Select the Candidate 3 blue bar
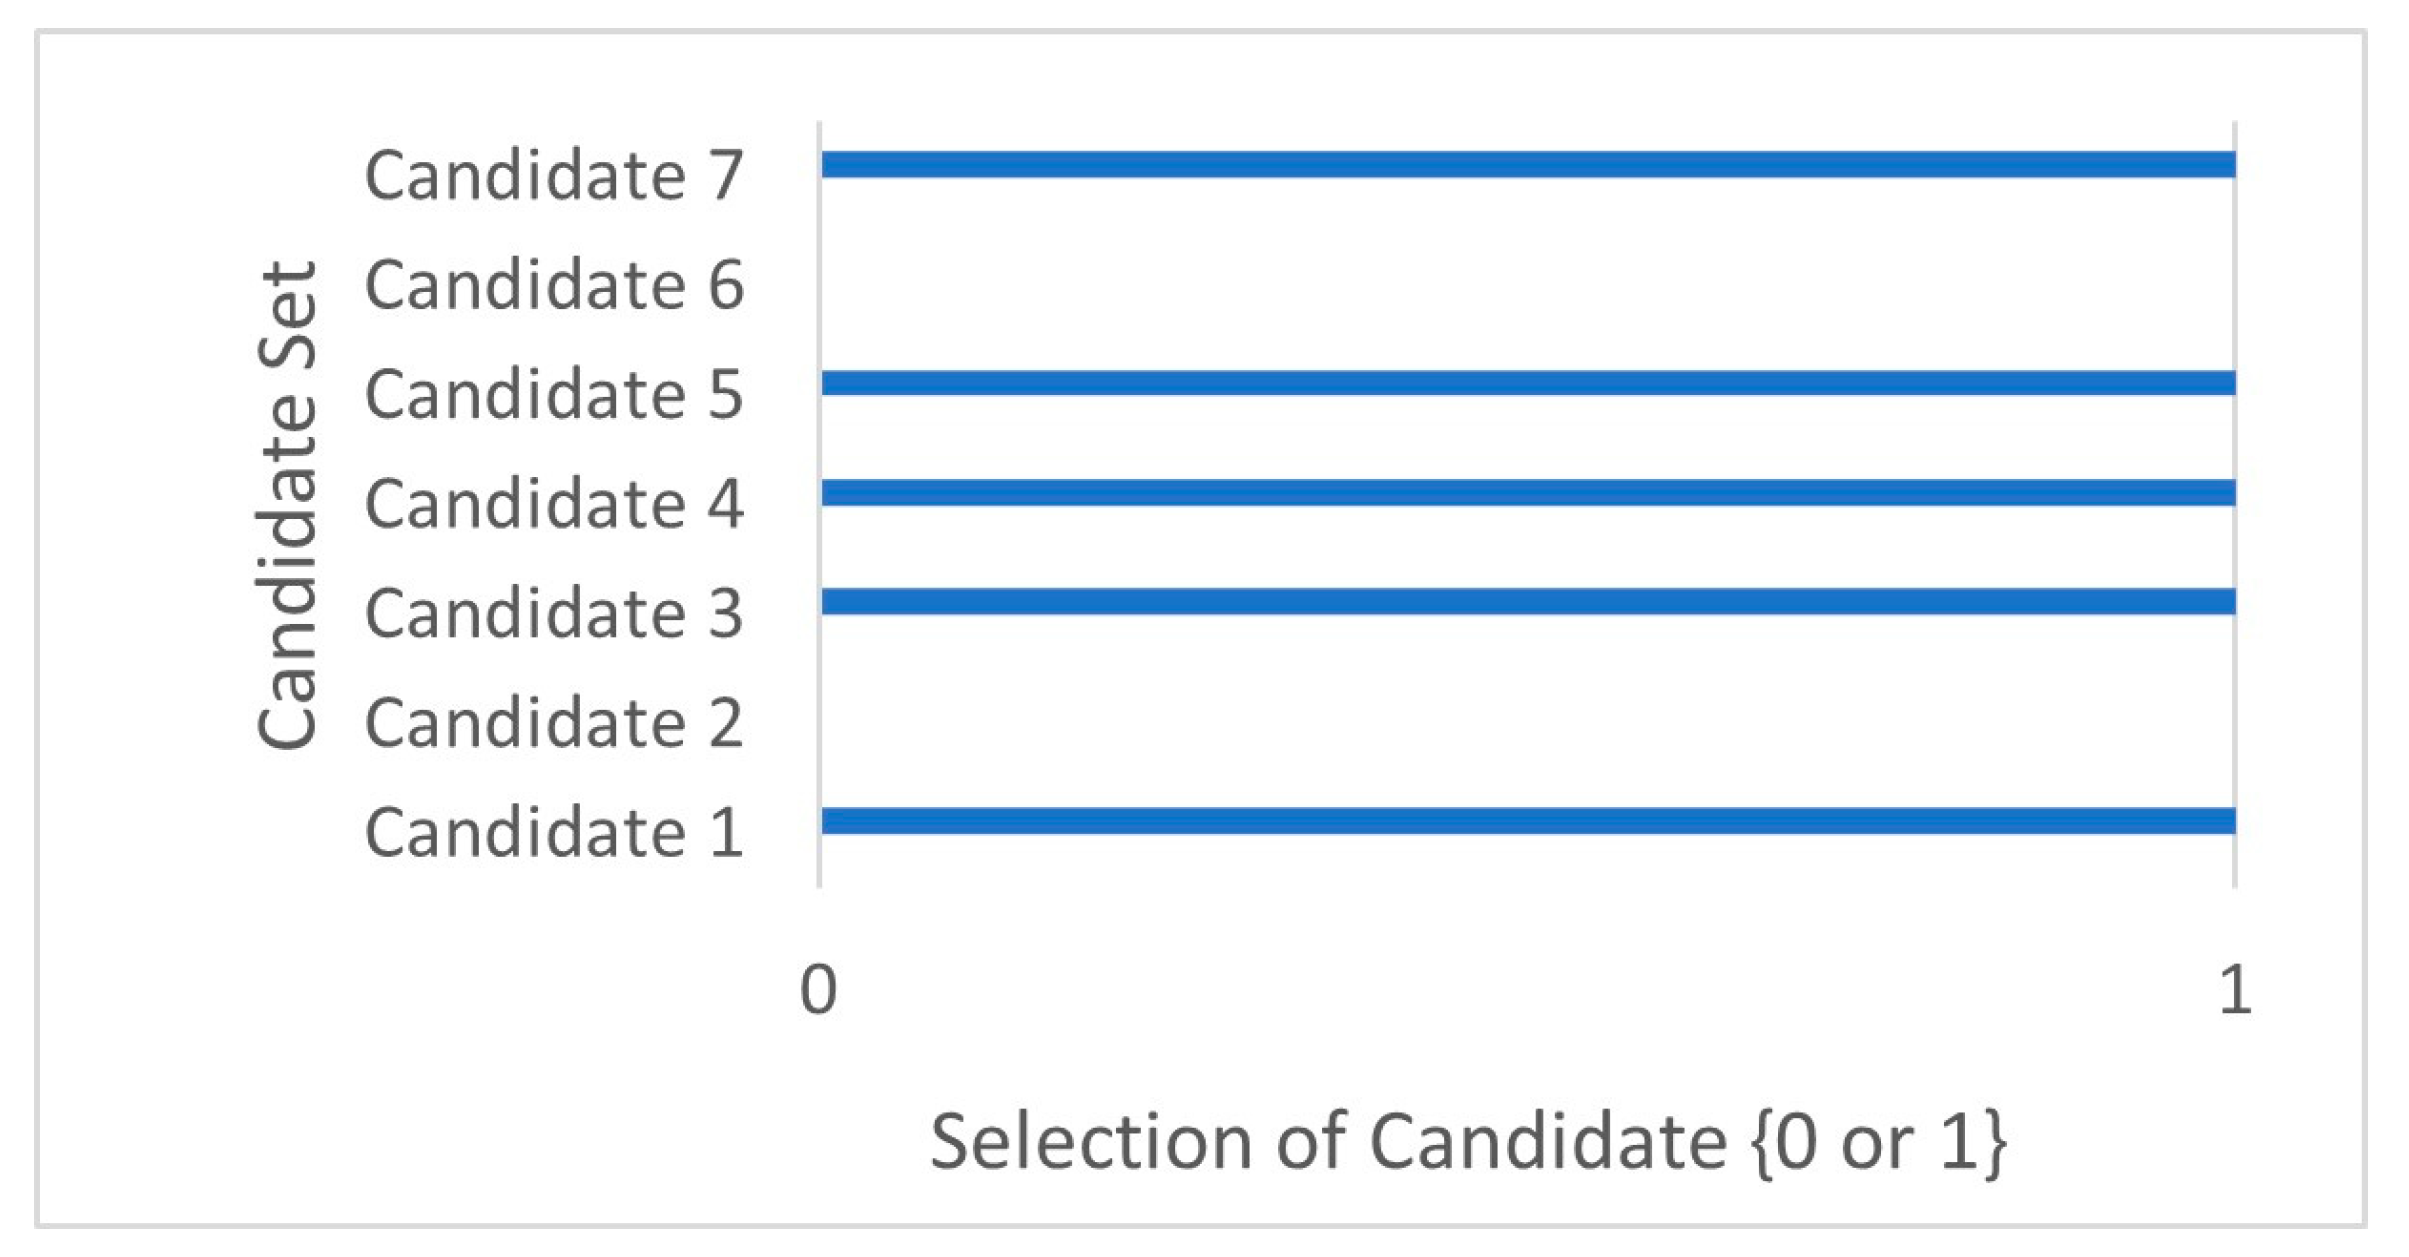Viewport: 2409px width, 1257px height. pos(1527,601)
